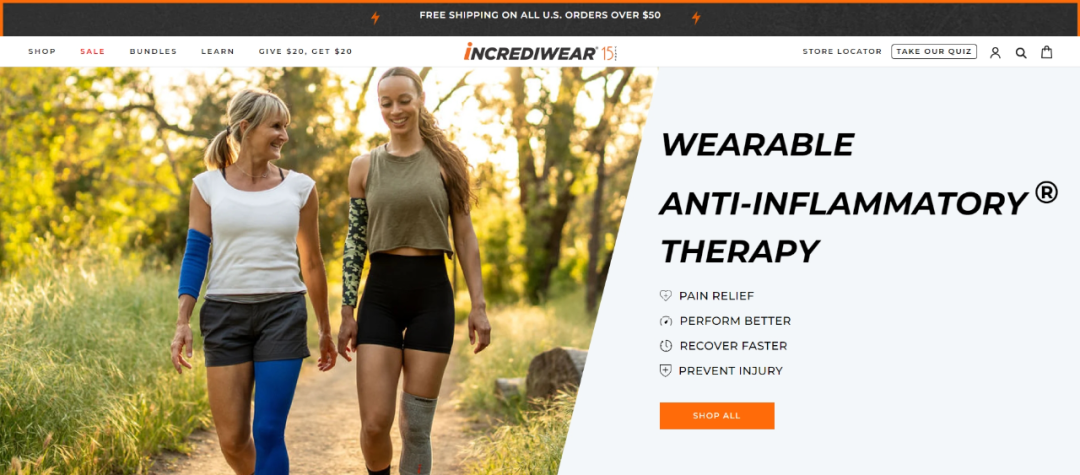
Task: Open the Store Locator link
Action: (x=842, y=52)
